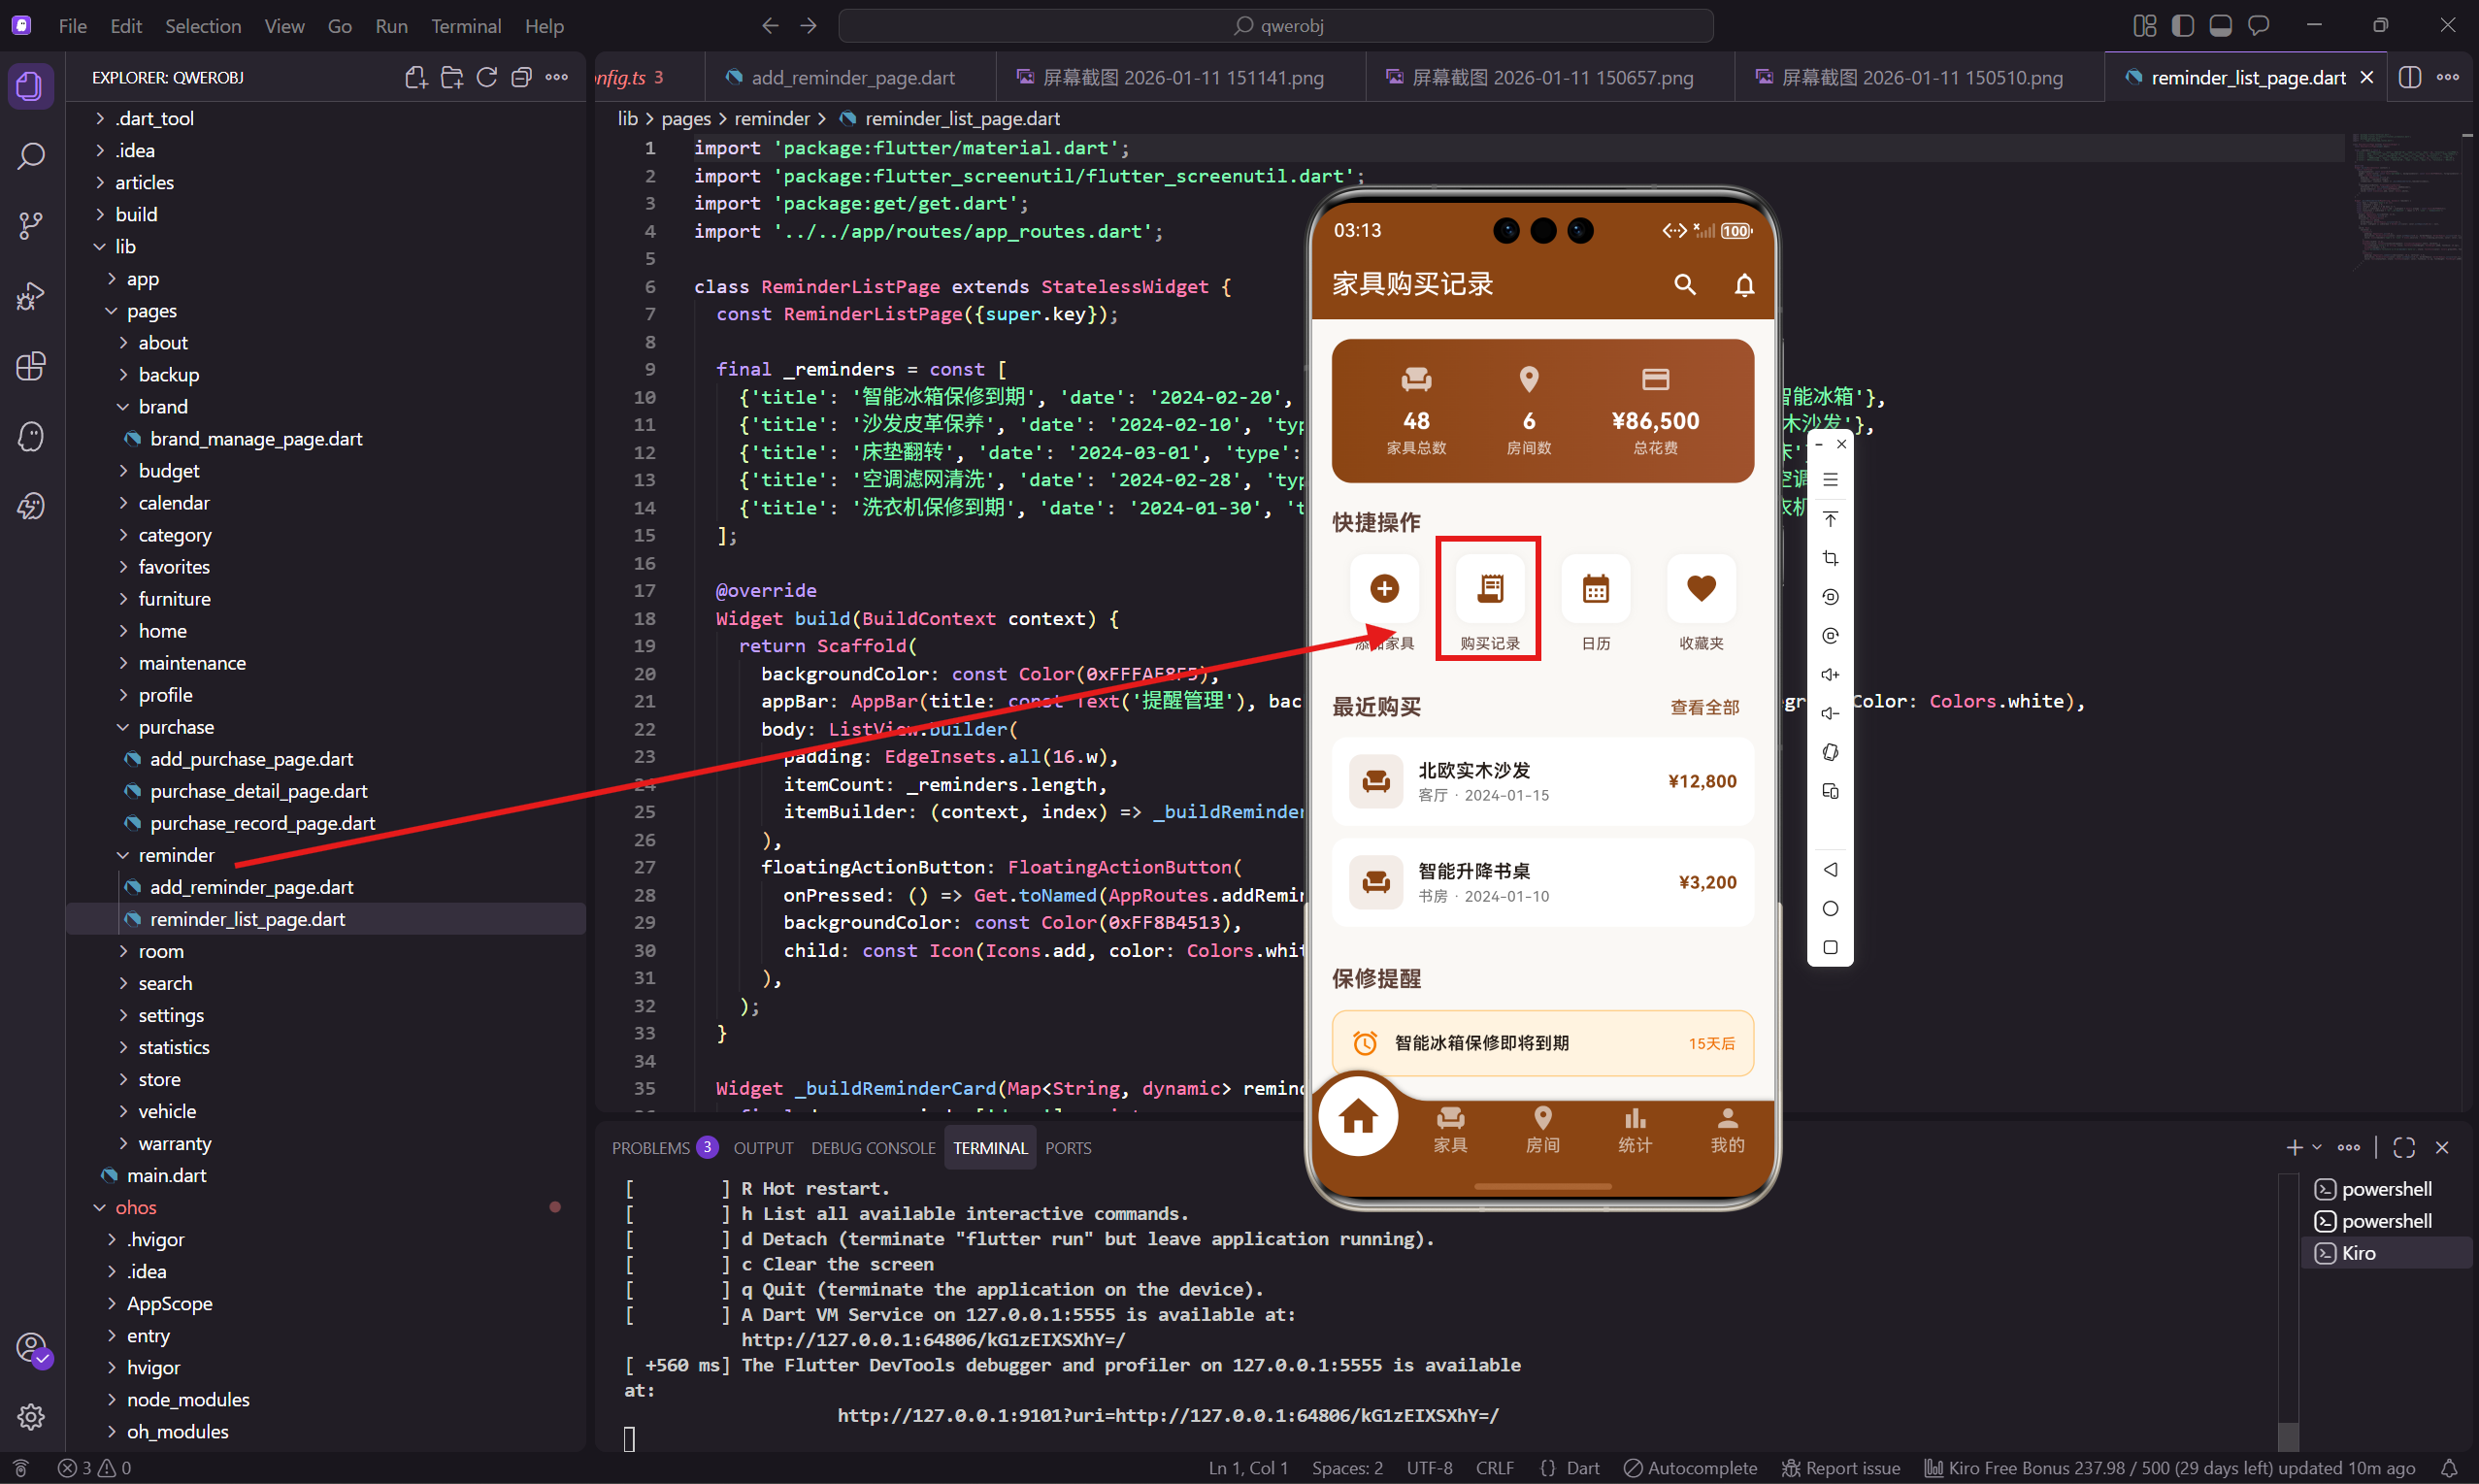2479x1484 pixels.
Task: Collapse all folders in Explorer
Action: click(521, 78)
